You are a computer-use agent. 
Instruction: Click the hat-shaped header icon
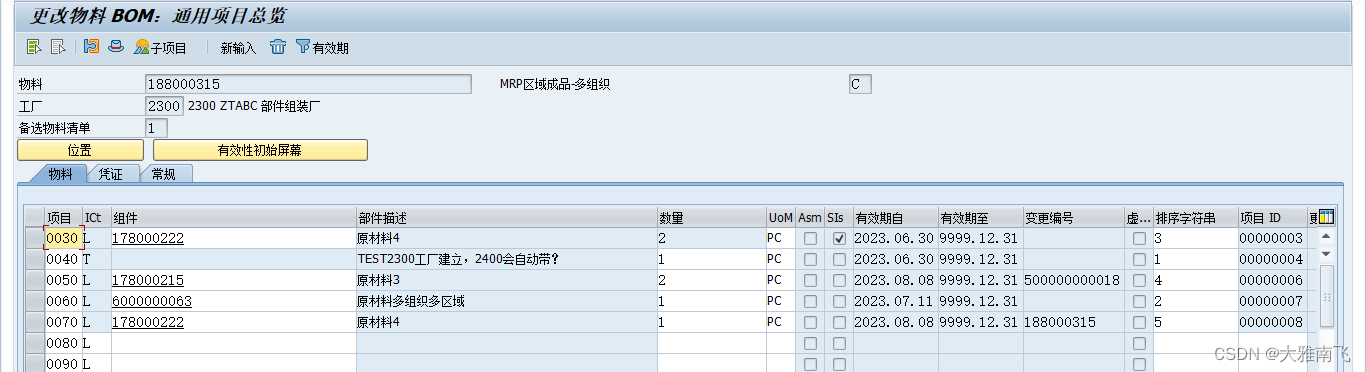click(116, 47)
